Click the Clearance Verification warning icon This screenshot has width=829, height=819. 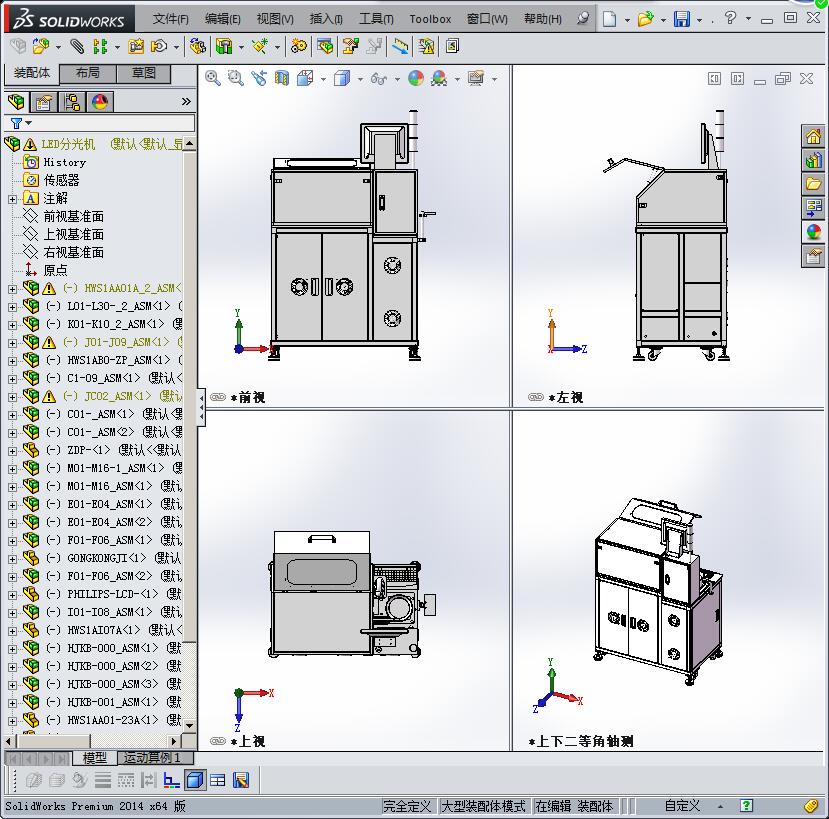[x=426, y=47]
